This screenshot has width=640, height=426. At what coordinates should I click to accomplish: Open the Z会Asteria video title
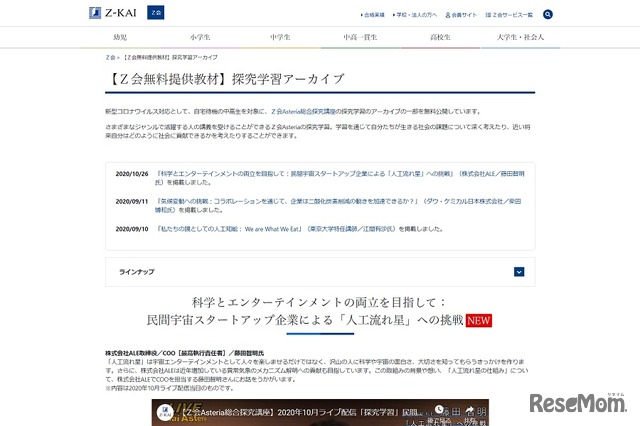click(301, 413)
